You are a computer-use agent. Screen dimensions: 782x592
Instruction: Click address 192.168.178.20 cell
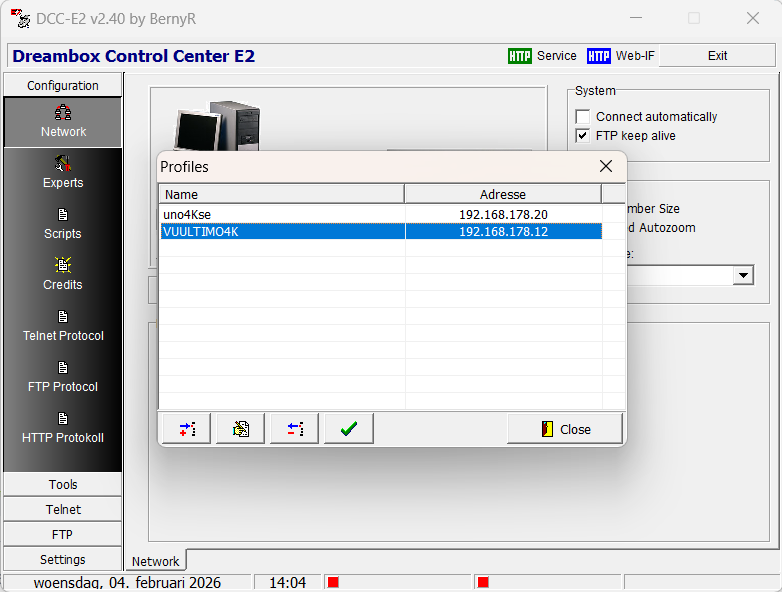pyautogui.click(x=503, y=214)
